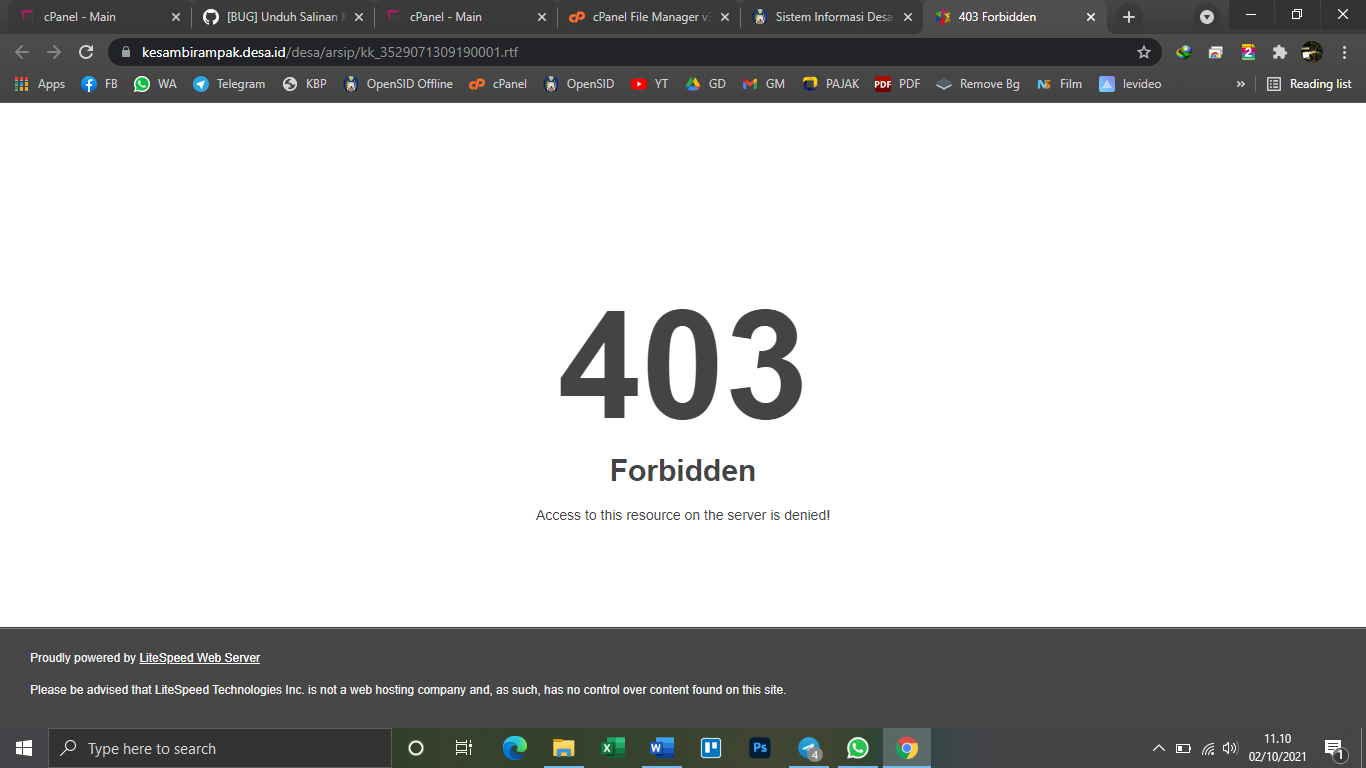Open the levideo bookmark

point(1130,84)
